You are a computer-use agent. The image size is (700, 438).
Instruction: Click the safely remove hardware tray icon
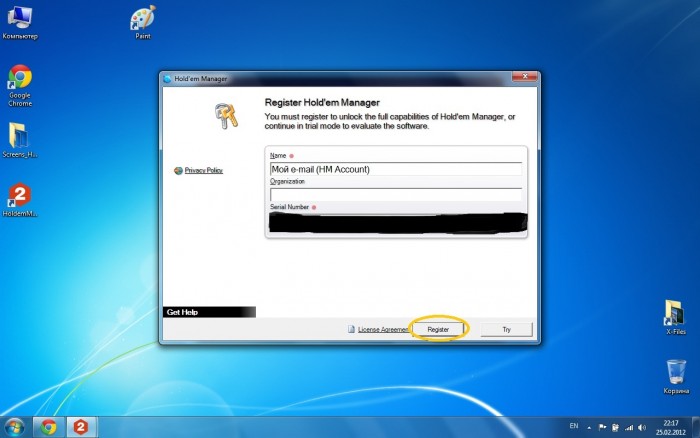coord(615,427)
